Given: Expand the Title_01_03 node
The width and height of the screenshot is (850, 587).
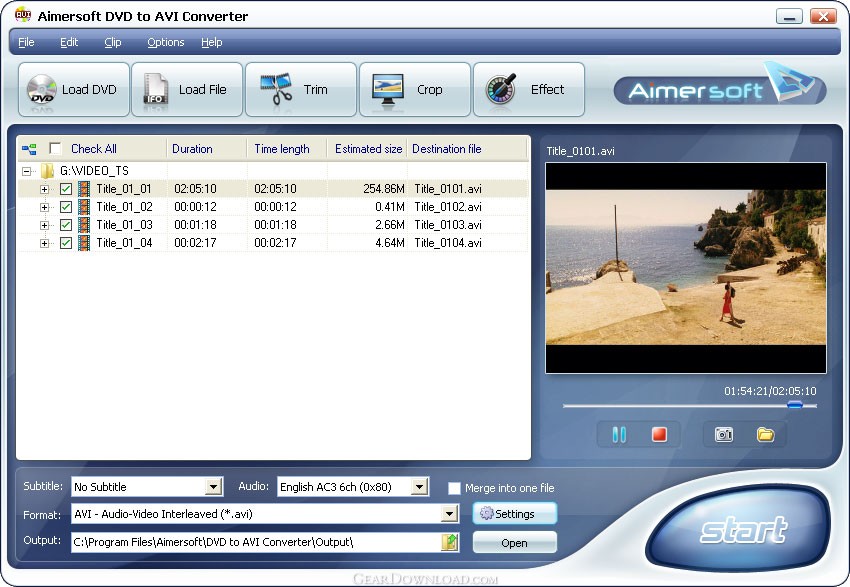Looking at the screenshot, I should tap(44, 225).
